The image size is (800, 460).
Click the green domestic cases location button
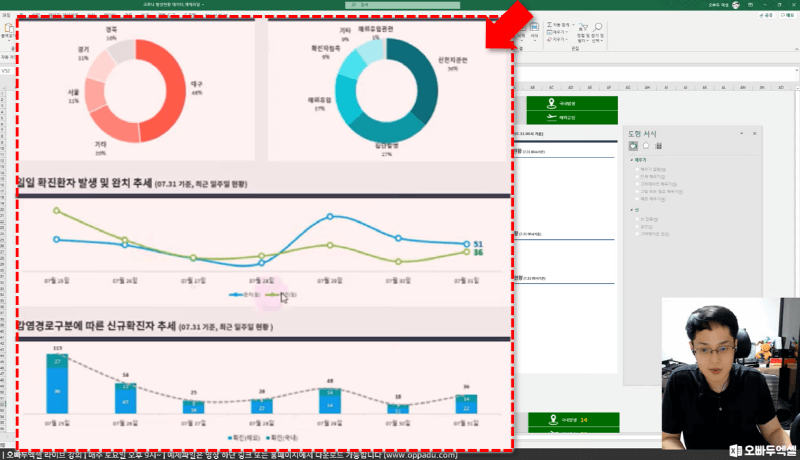[565, 103]
